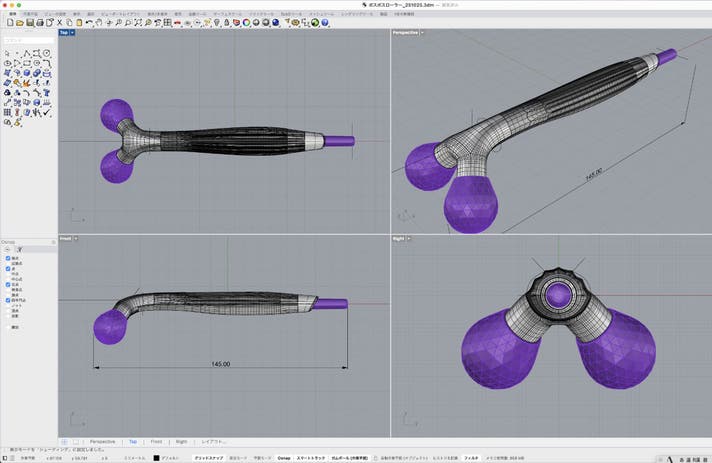Screen dimensions: 712x463
Task: Open the Perspective viewport dropdown arrow
Action: click(x=423, y=33)
